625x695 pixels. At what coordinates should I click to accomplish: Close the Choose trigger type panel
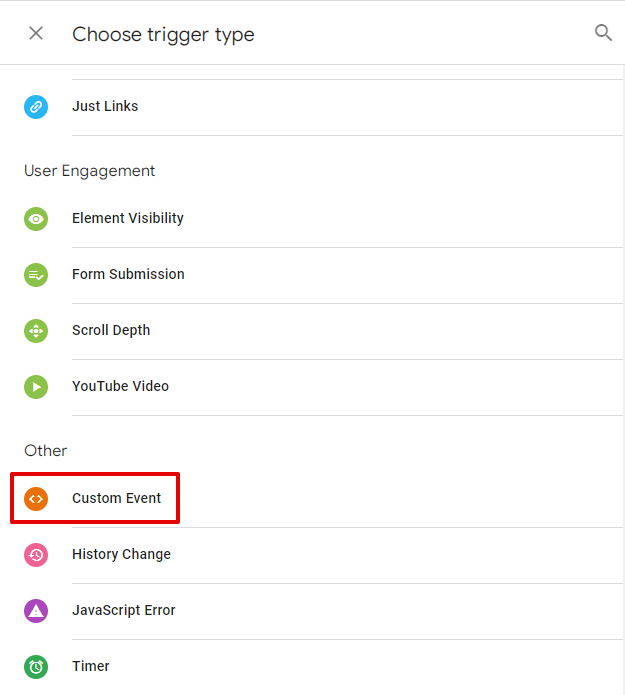coord(36,33)
